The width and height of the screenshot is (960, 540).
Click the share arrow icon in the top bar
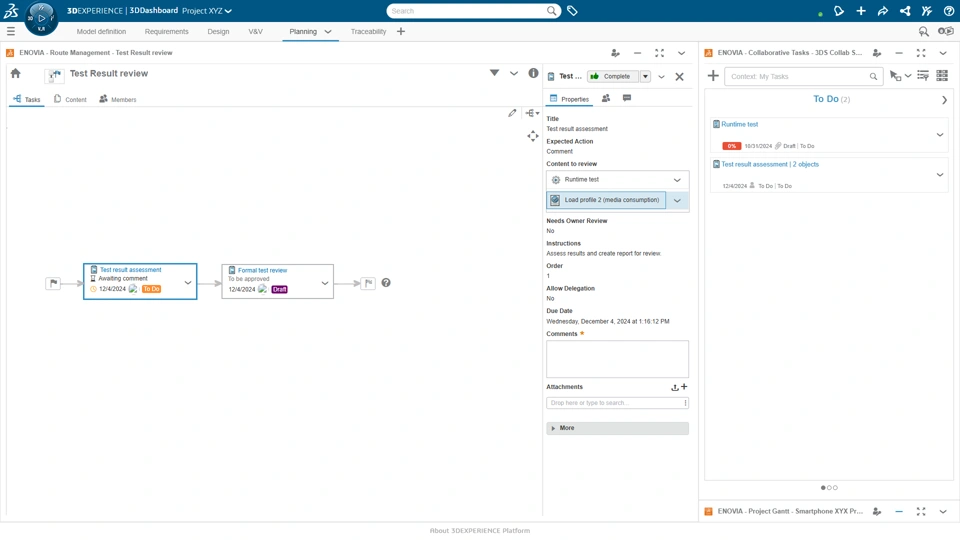click(883, 10)
